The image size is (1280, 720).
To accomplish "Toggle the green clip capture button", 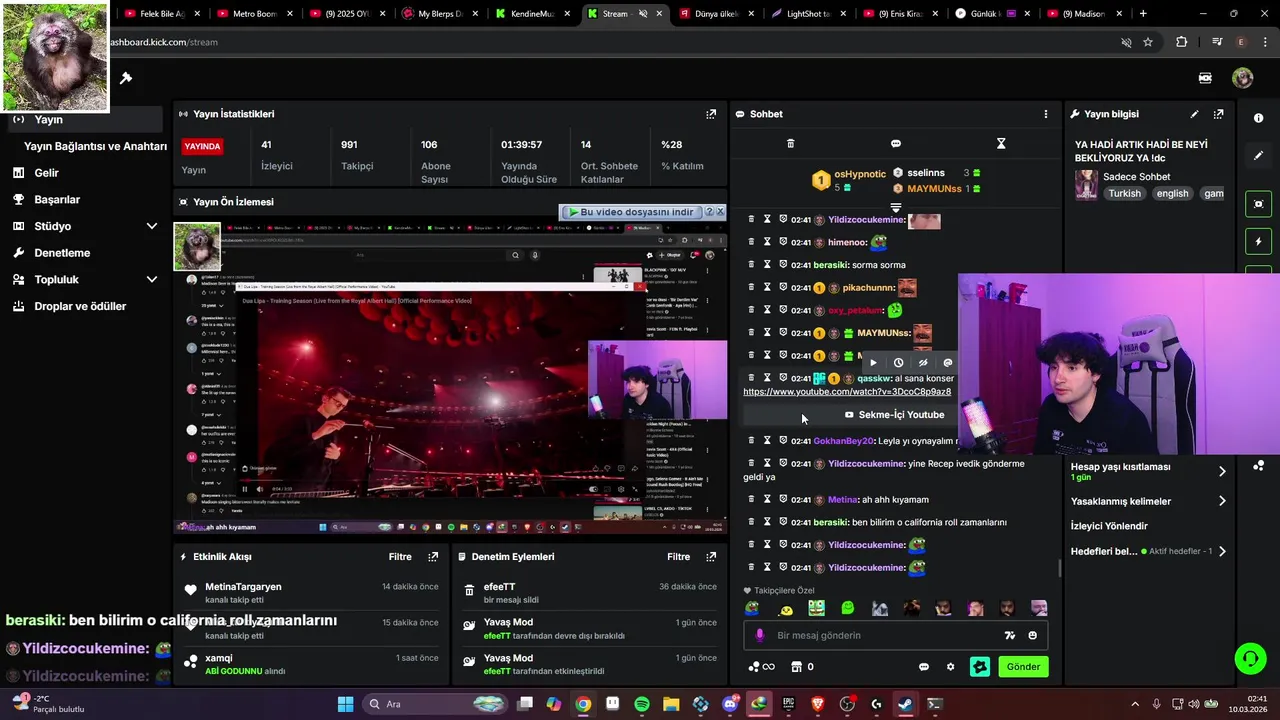I will point(1258,204).
